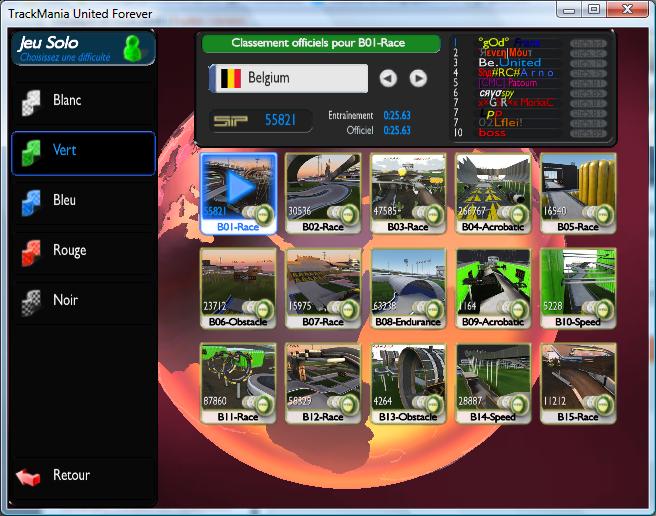
Task: Pick the red flag Rouge icon
Action: click(x=33, y=251)
